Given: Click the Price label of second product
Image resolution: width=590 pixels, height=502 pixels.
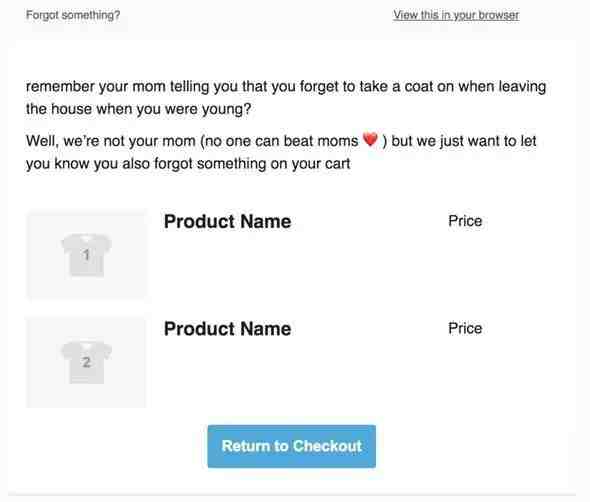Looking at the screenshot, I should (x=465, y=329).
